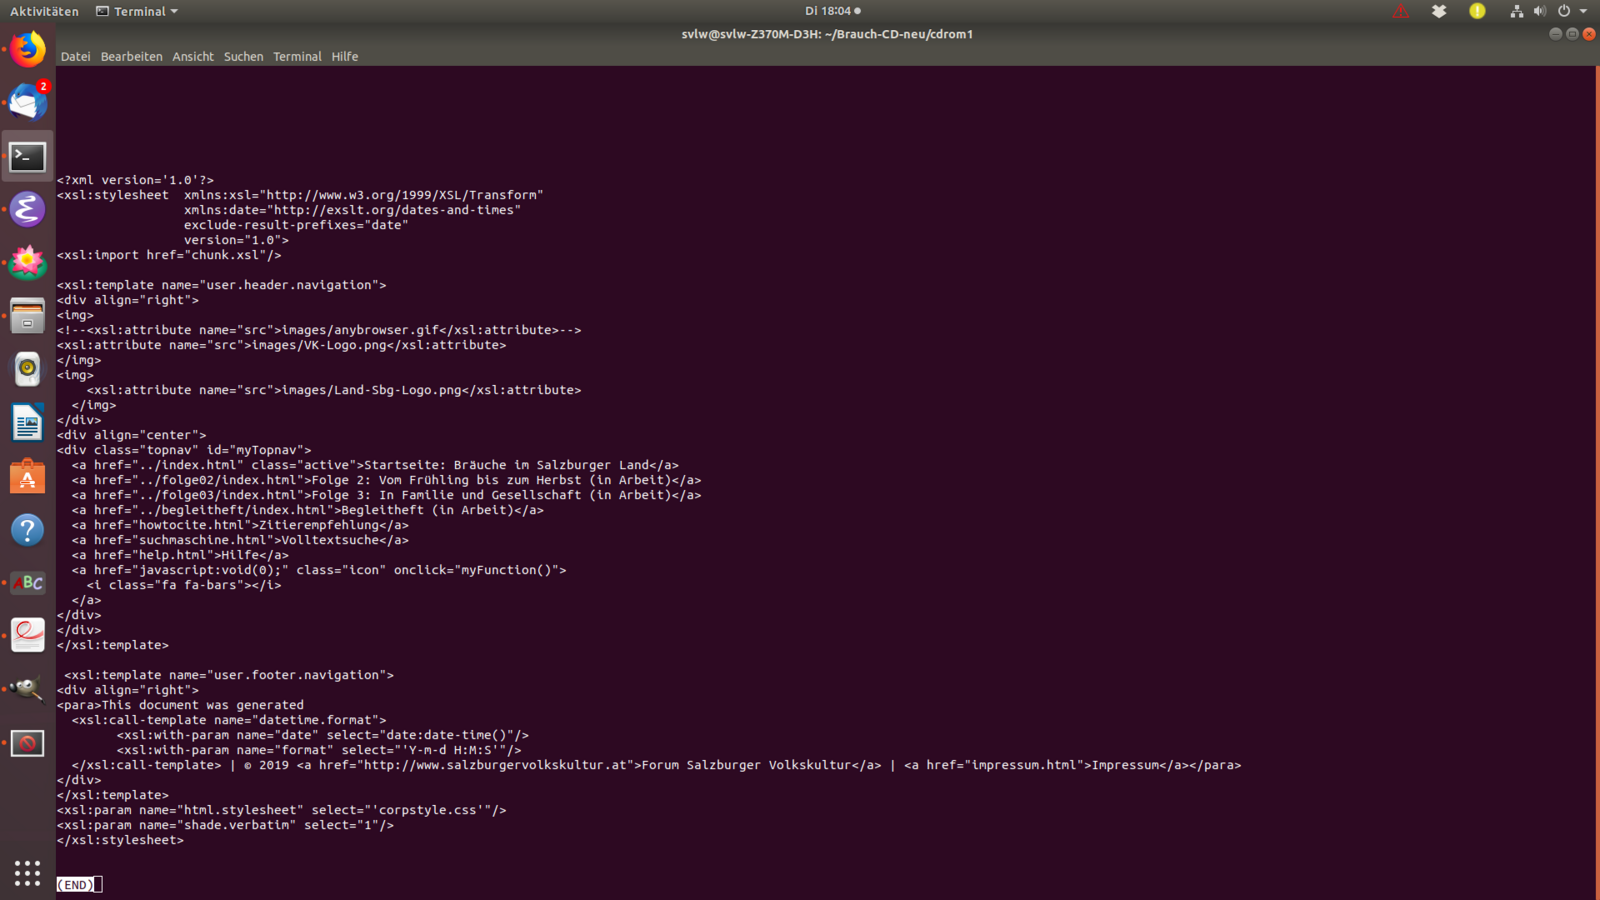
Task: Show all applications grid
Action: (x=27, y=873)
